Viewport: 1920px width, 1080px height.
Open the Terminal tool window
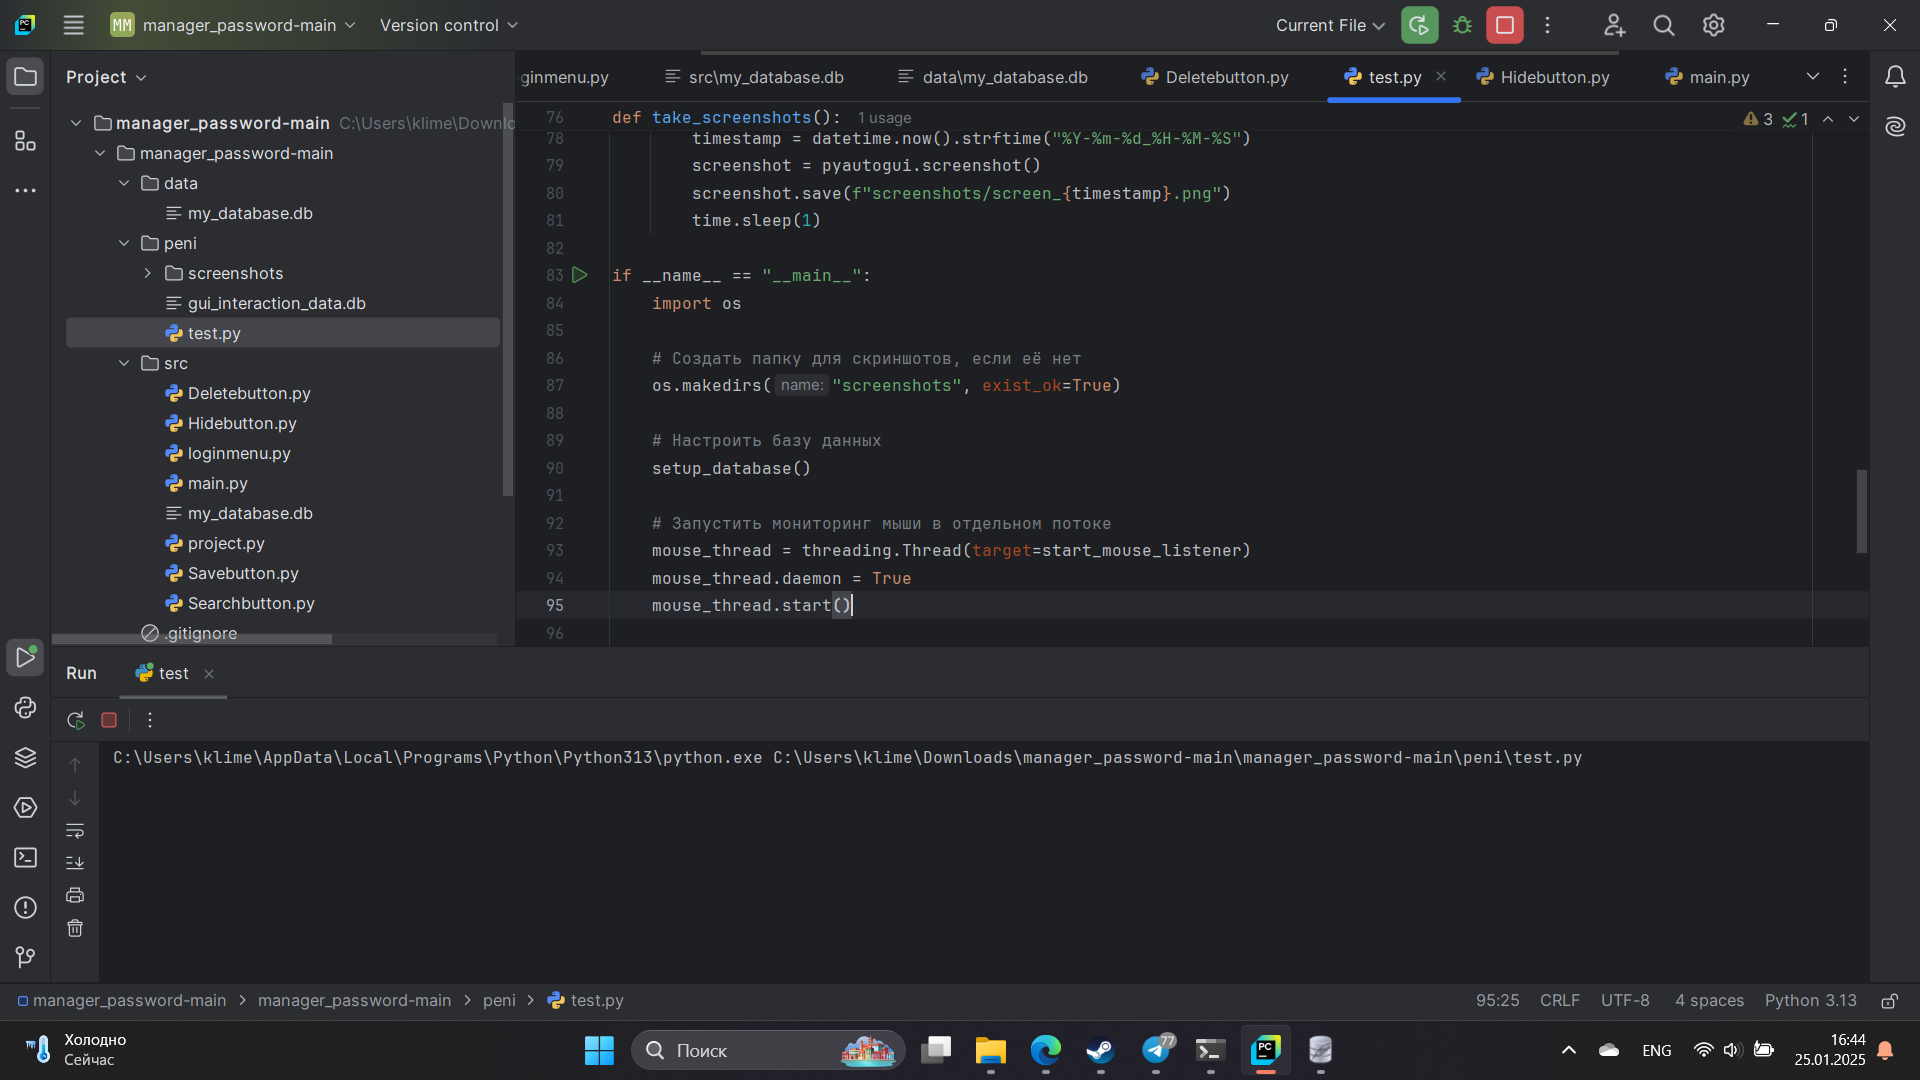(25, 857)
